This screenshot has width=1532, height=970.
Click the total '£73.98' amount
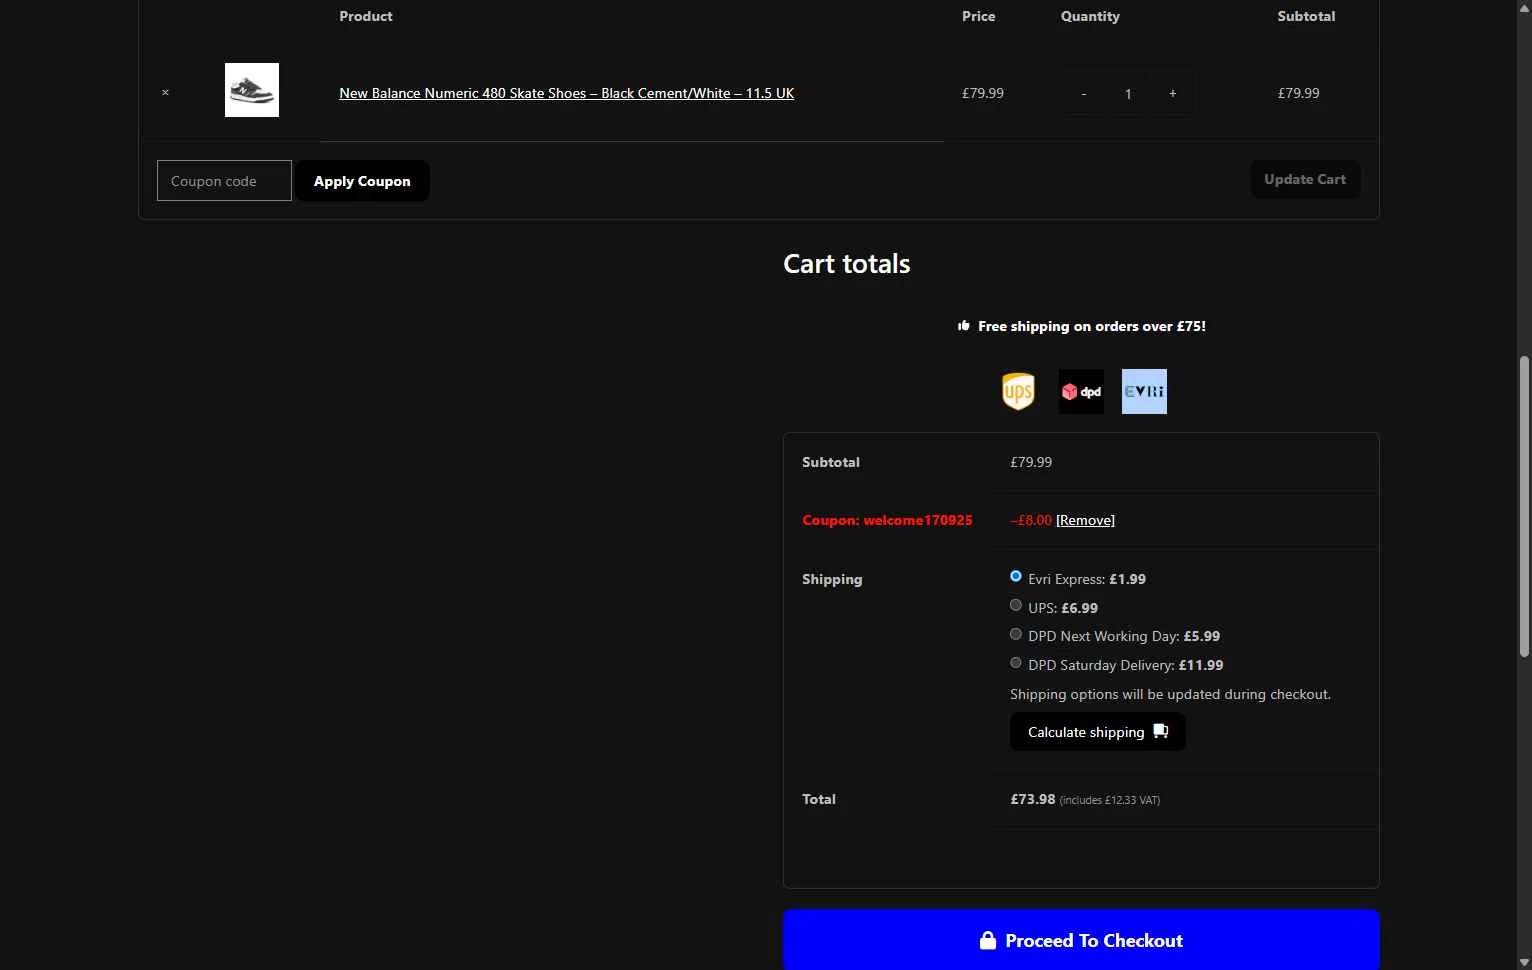[x=1033, y=799]
